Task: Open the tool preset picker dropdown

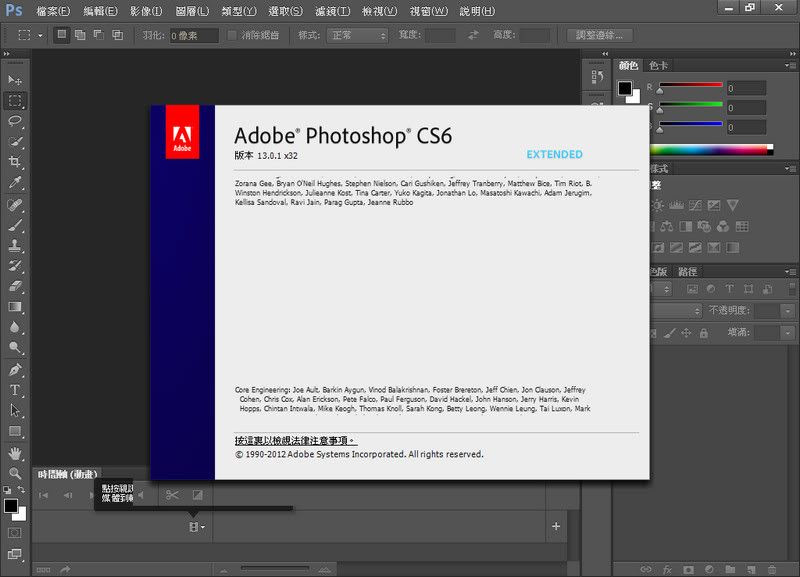Action: tap(40, 35)
